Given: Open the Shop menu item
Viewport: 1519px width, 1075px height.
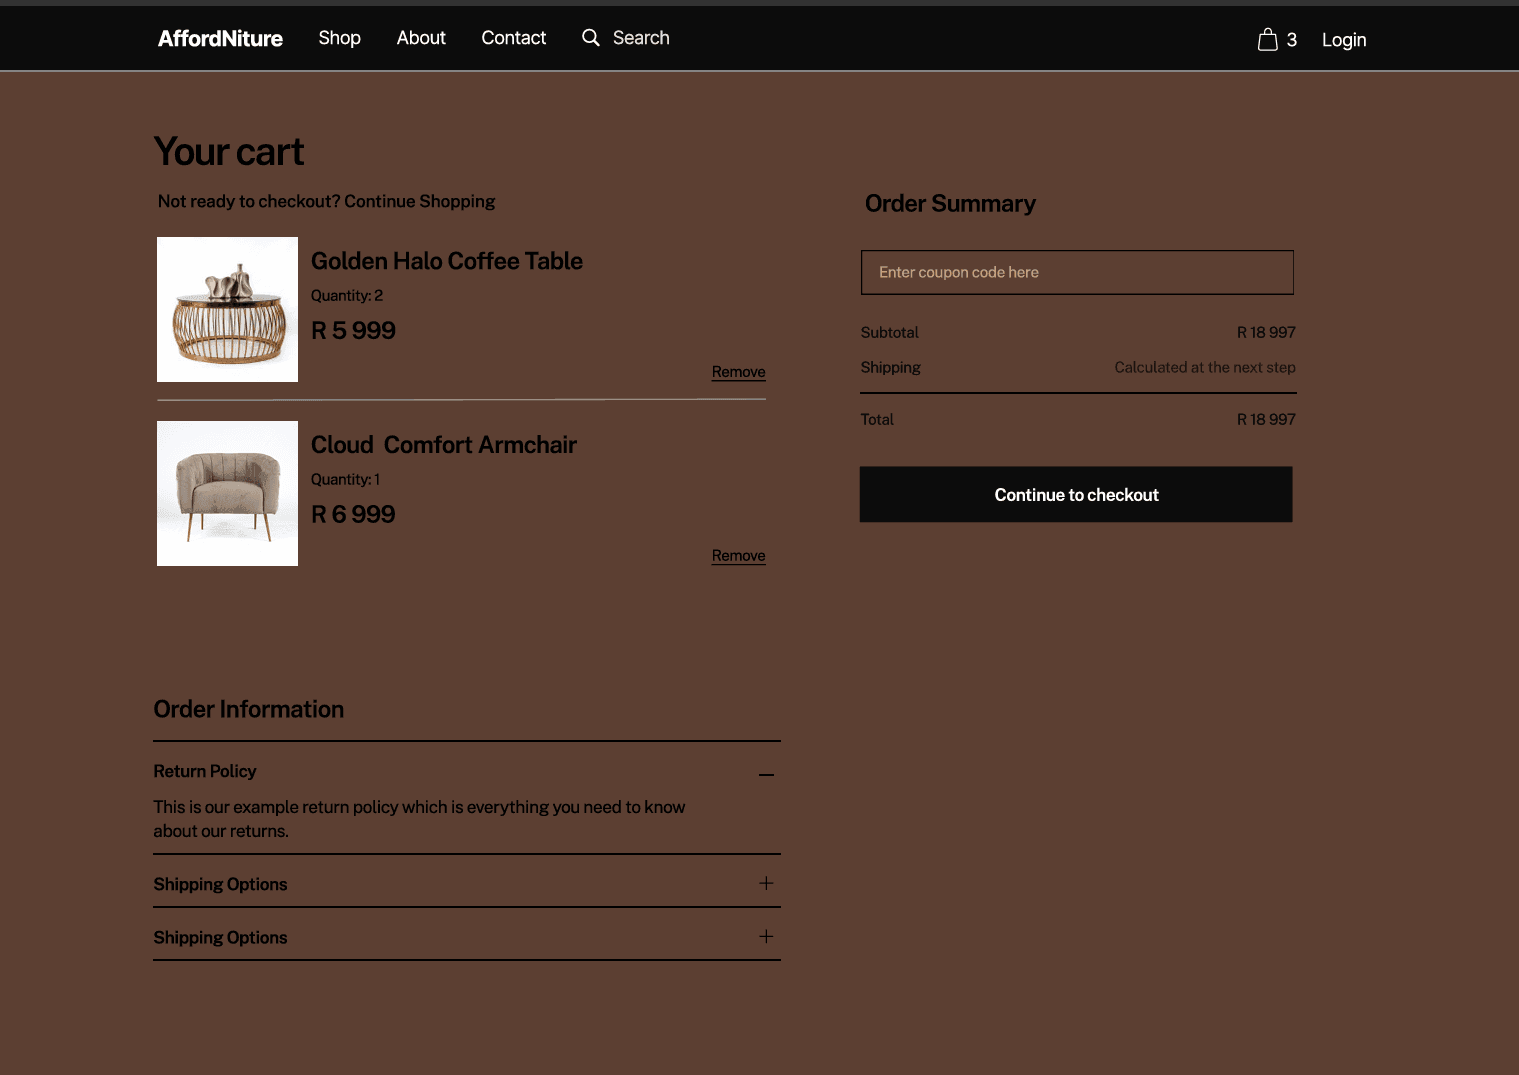Looking at the screenshot, I should click(x=339, y=38).
